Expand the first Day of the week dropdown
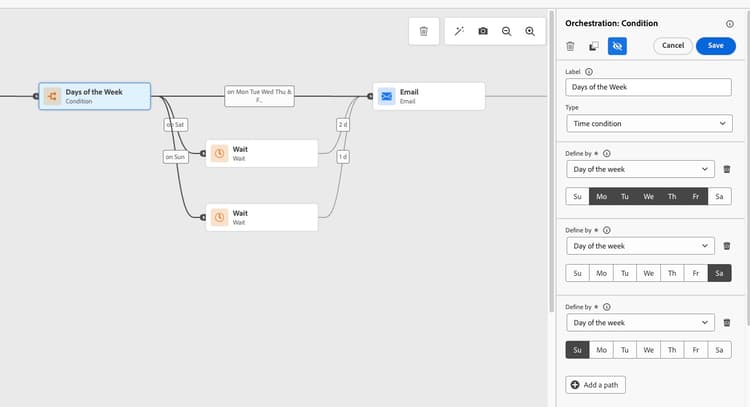This screenshot has width=750, height=407. click(x=640, y=169)
